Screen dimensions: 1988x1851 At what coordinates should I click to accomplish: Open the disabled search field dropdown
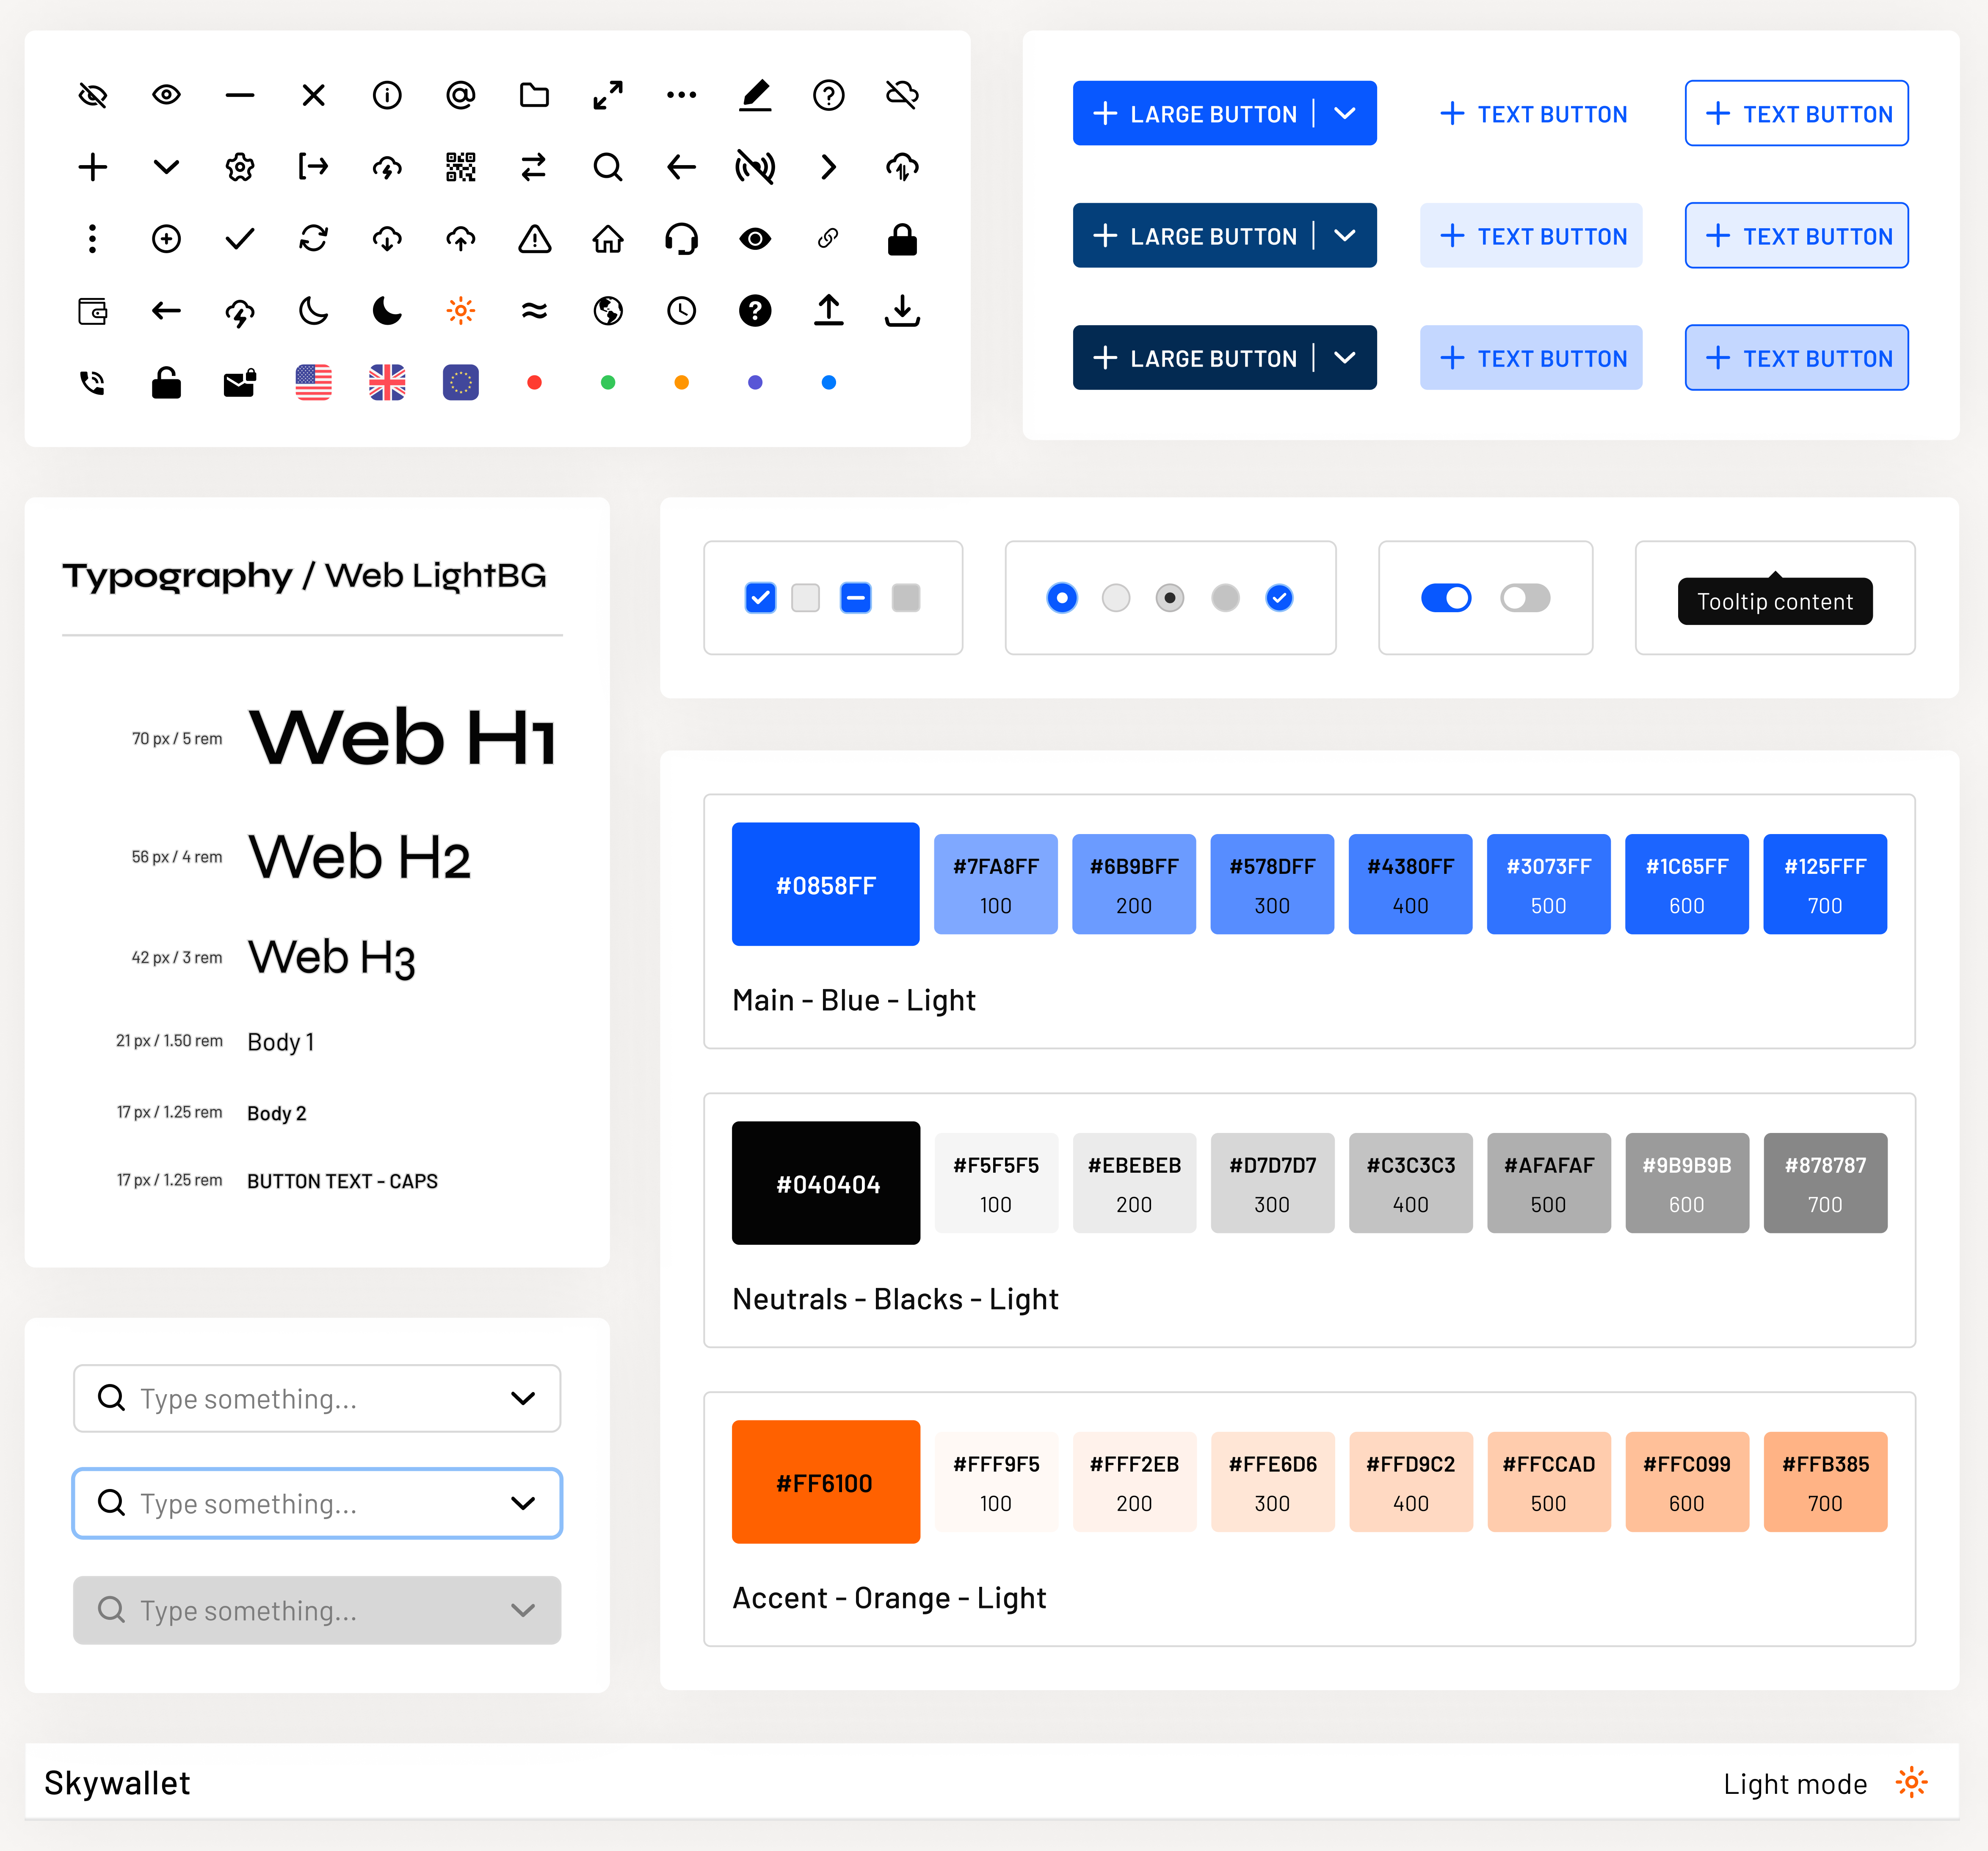pos(522,1610)
